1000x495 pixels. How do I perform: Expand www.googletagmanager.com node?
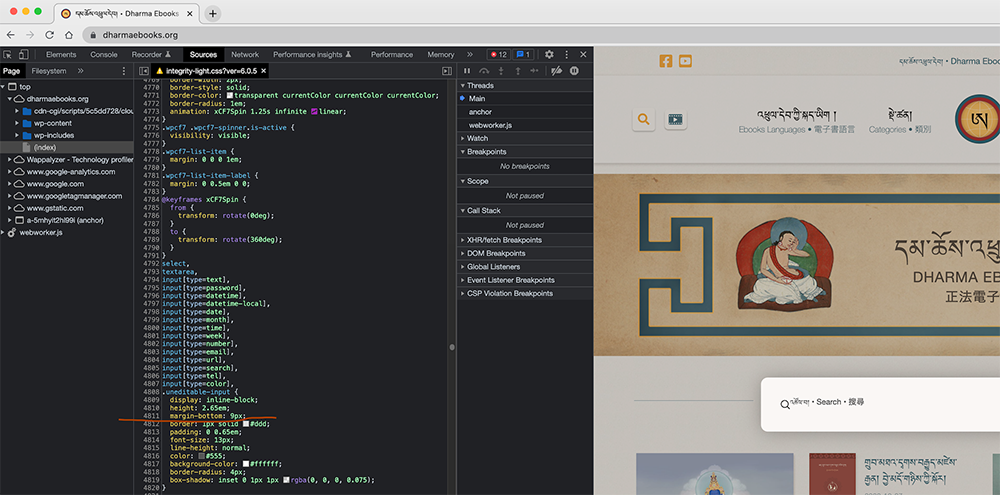10,196
